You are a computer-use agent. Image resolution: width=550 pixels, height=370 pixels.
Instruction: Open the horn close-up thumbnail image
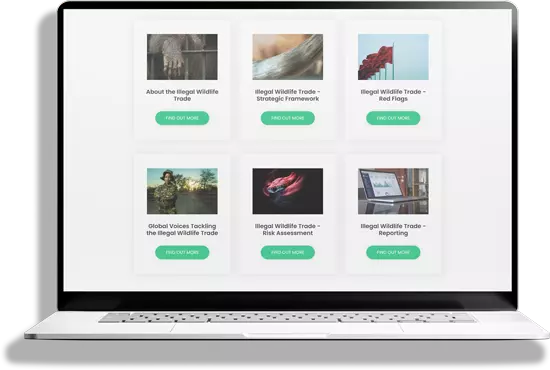(288, 57)
